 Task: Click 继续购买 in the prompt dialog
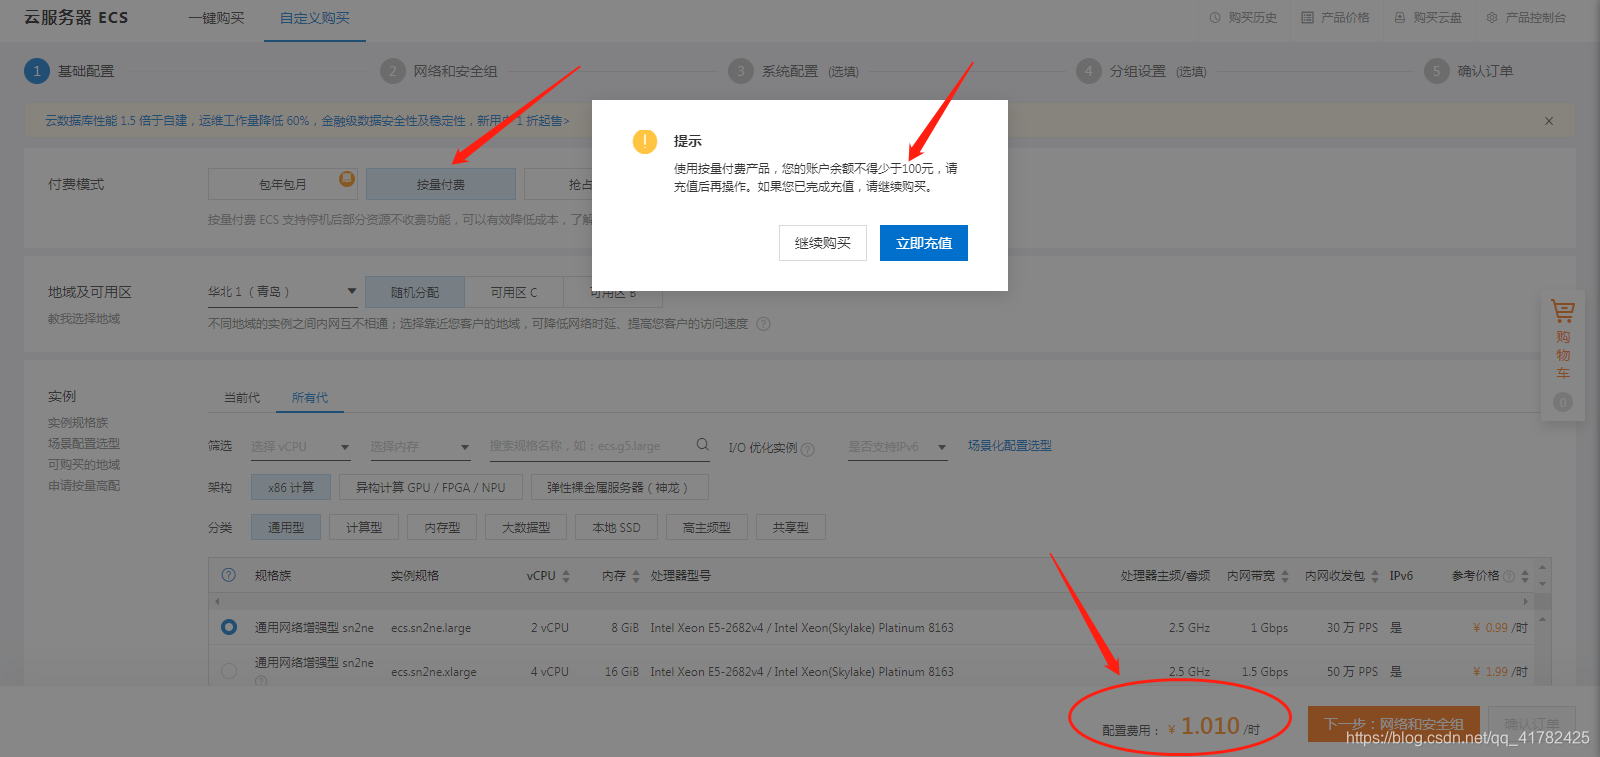point(823,243)
